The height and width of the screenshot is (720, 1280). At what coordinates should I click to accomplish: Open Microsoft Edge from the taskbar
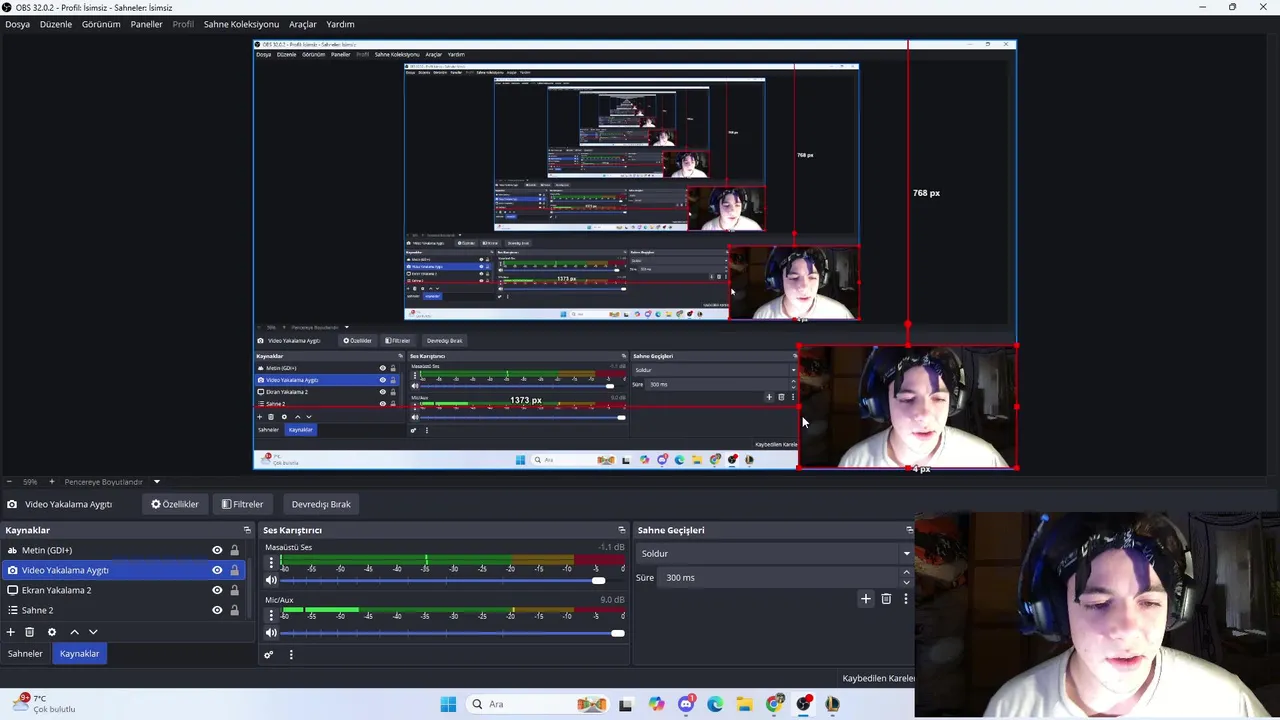(x=715, y=704)
